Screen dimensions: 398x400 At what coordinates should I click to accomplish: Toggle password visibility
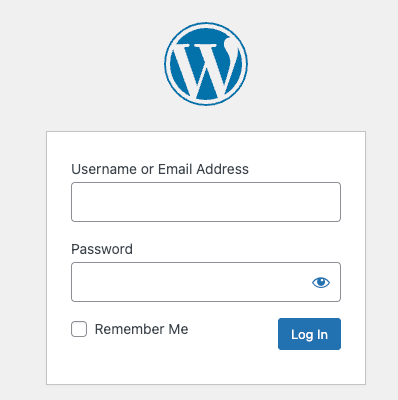click(321, 282)
